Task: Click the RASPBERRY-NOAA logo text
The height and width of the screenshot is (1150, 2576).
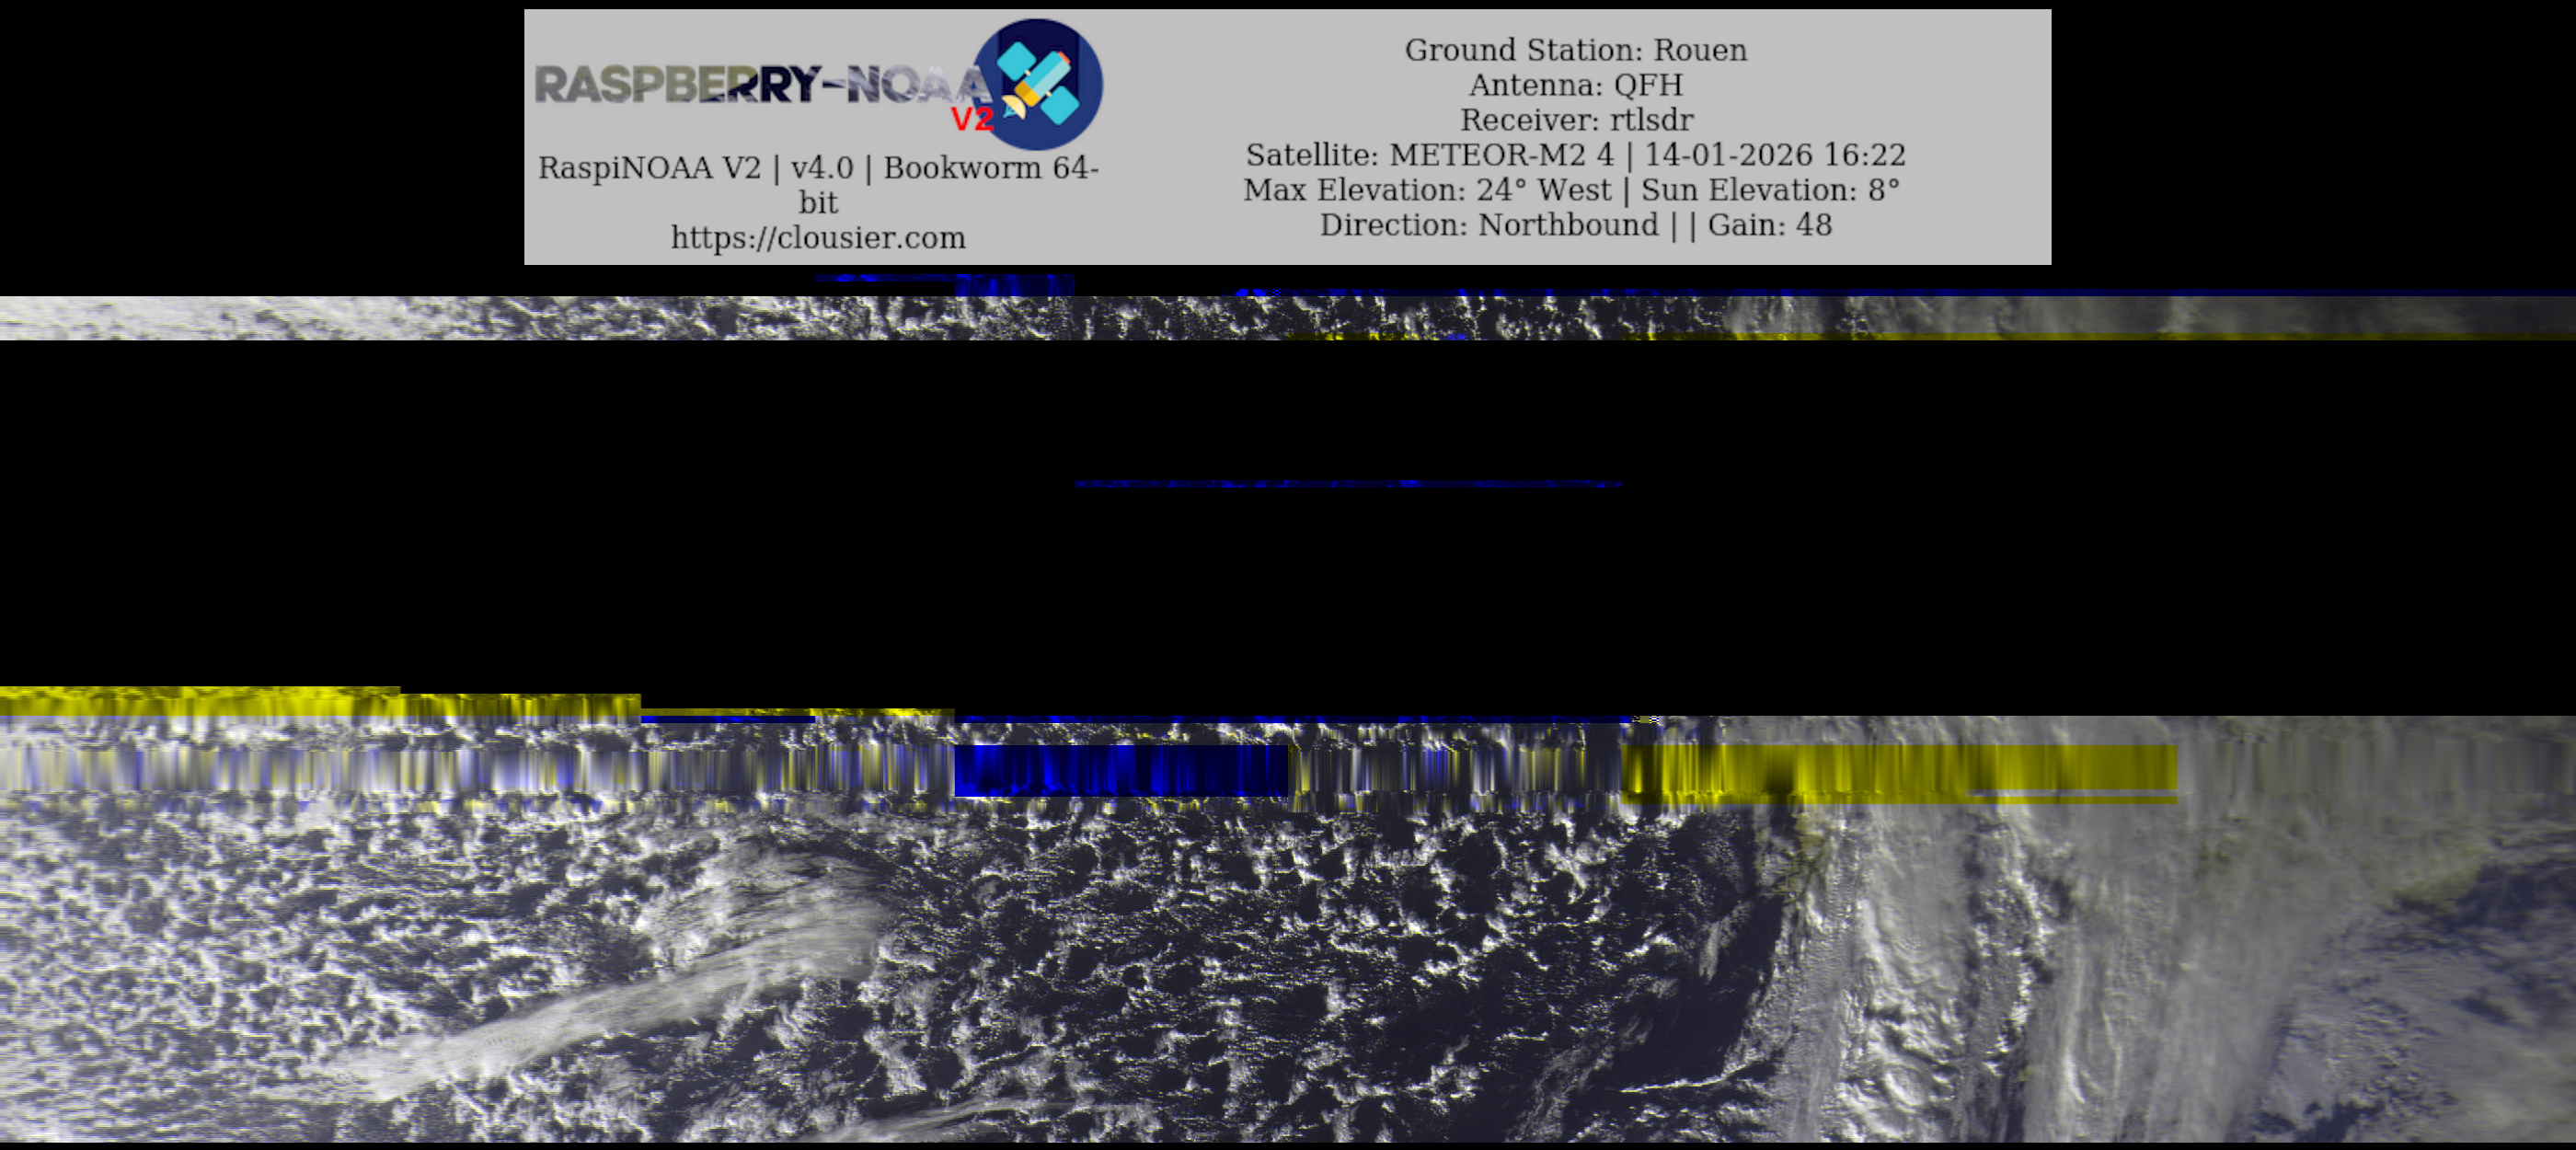Action: 750,85
